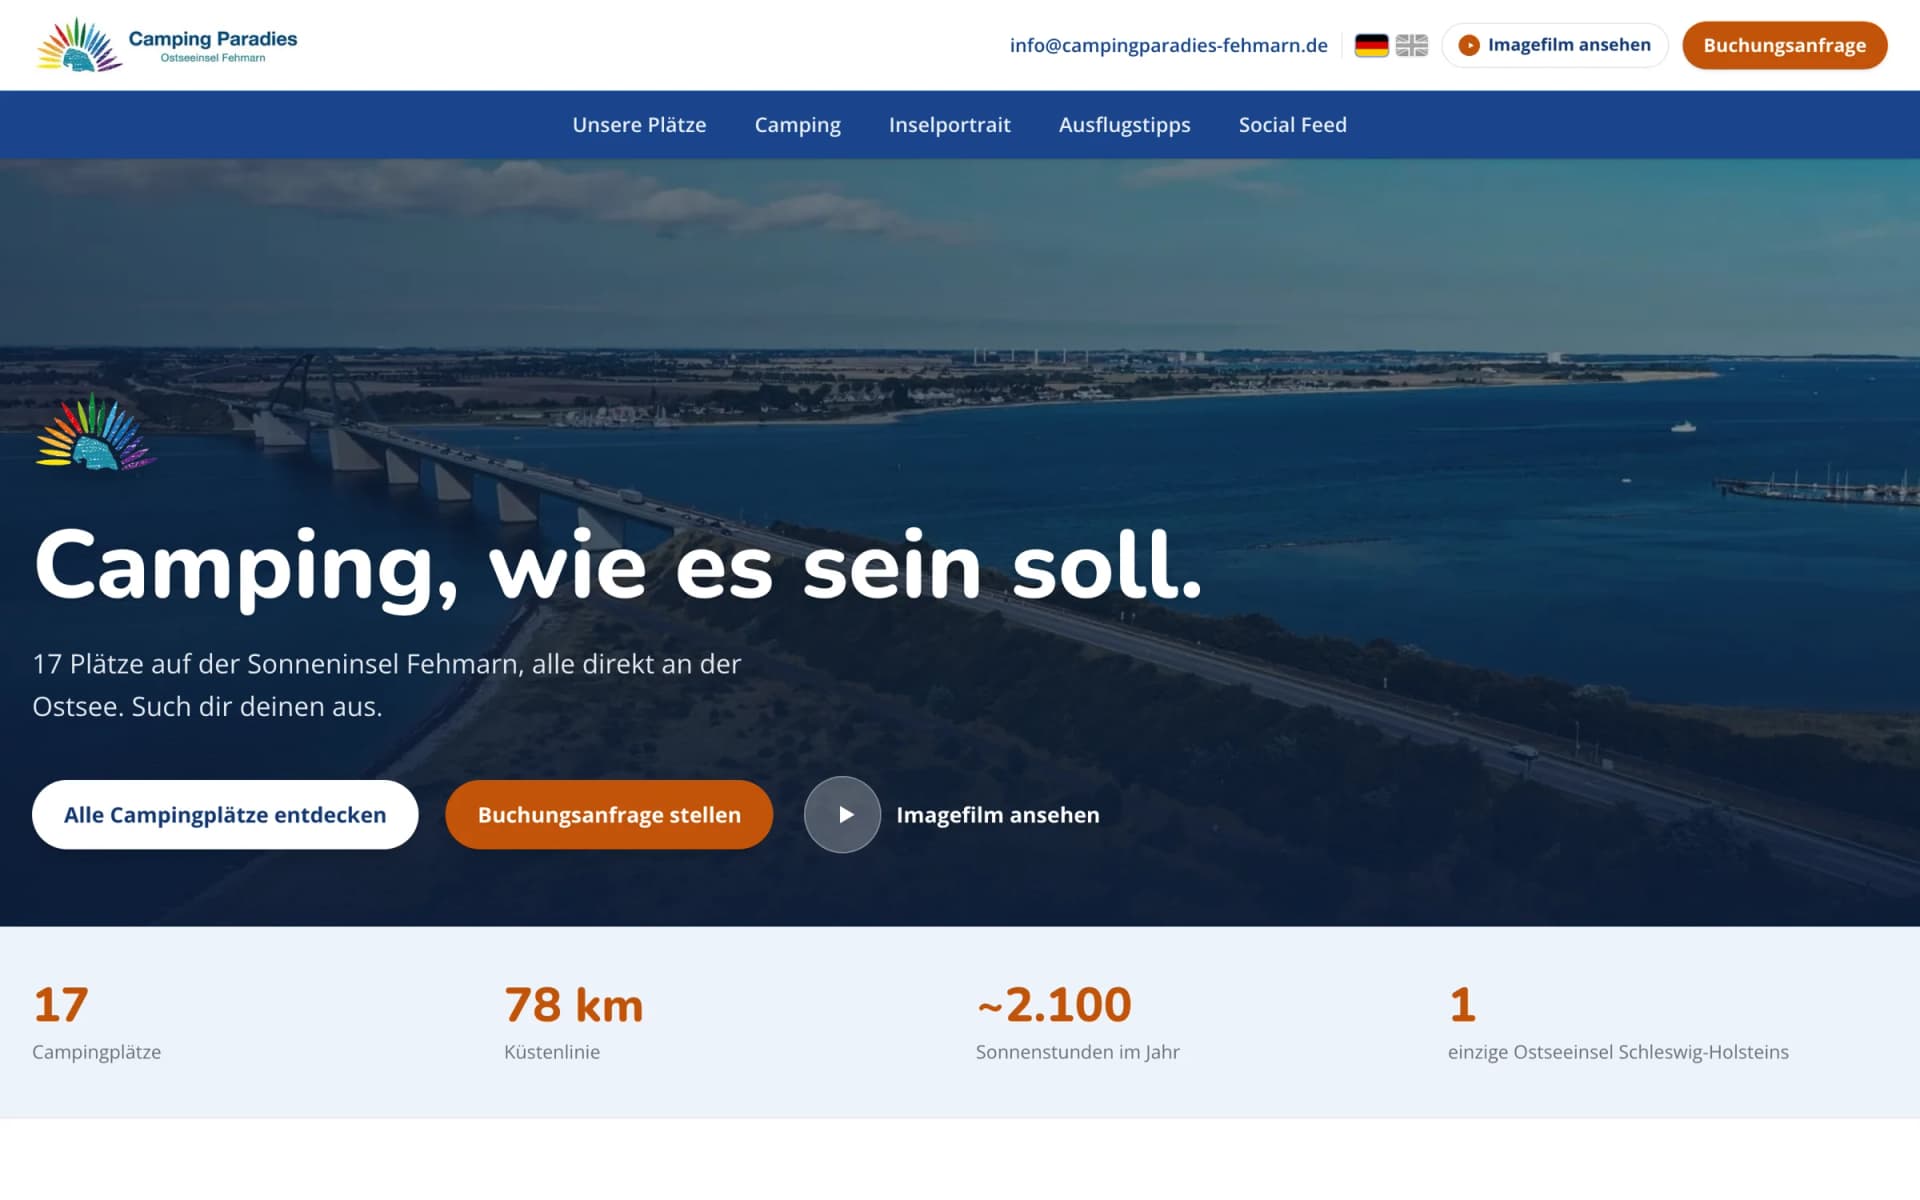Image resolution: width=1920 pixels, height=1200 pixels.
Task: Click Buchungsanfrage stellen button
Action: [x=609, y=814]
